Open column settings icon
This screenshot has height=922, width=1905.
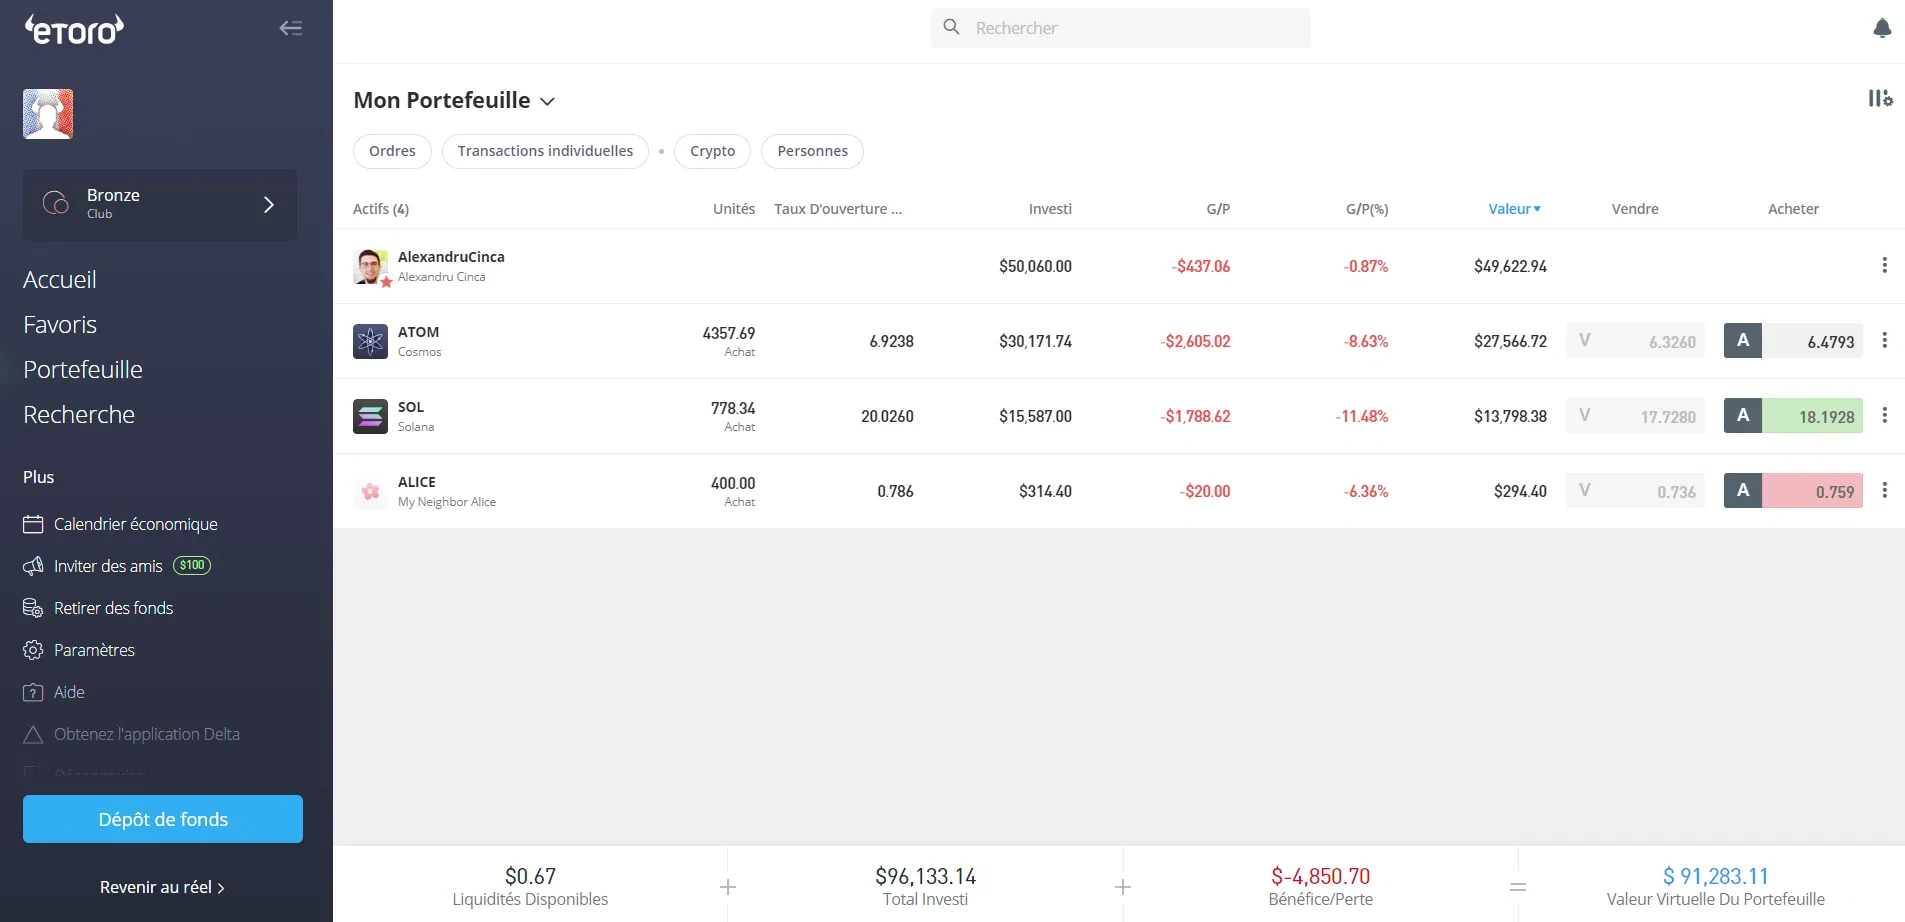[x=1880, y=98]
